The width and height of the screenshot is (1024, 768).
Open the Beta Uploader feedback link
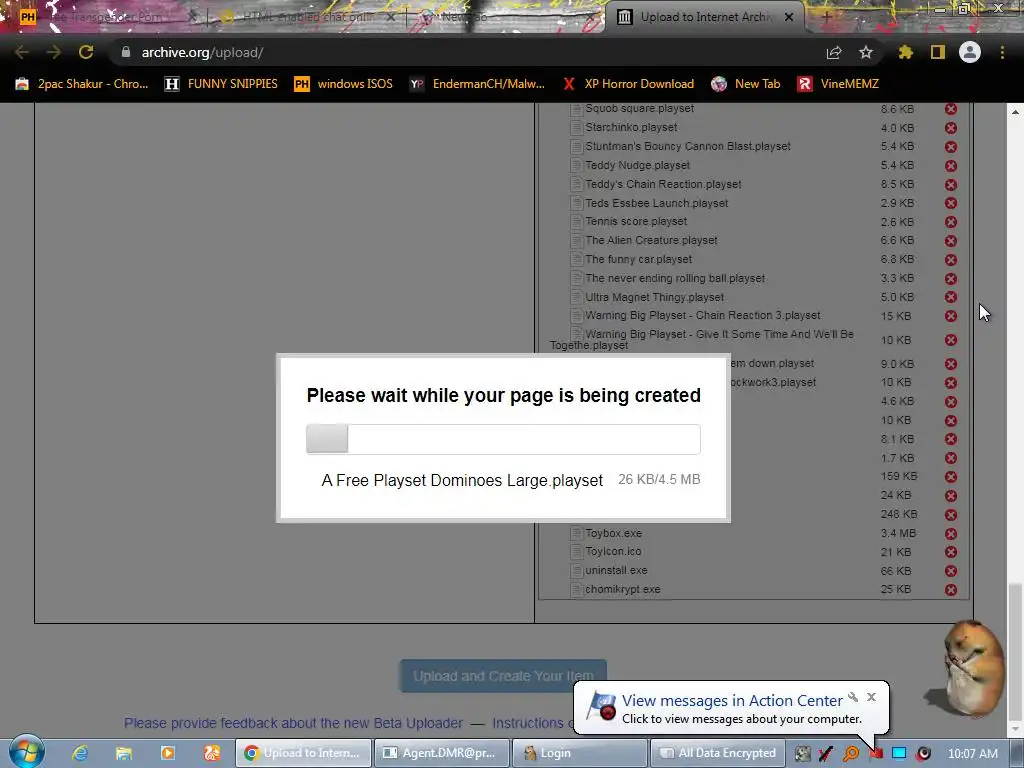coord(293,723)
